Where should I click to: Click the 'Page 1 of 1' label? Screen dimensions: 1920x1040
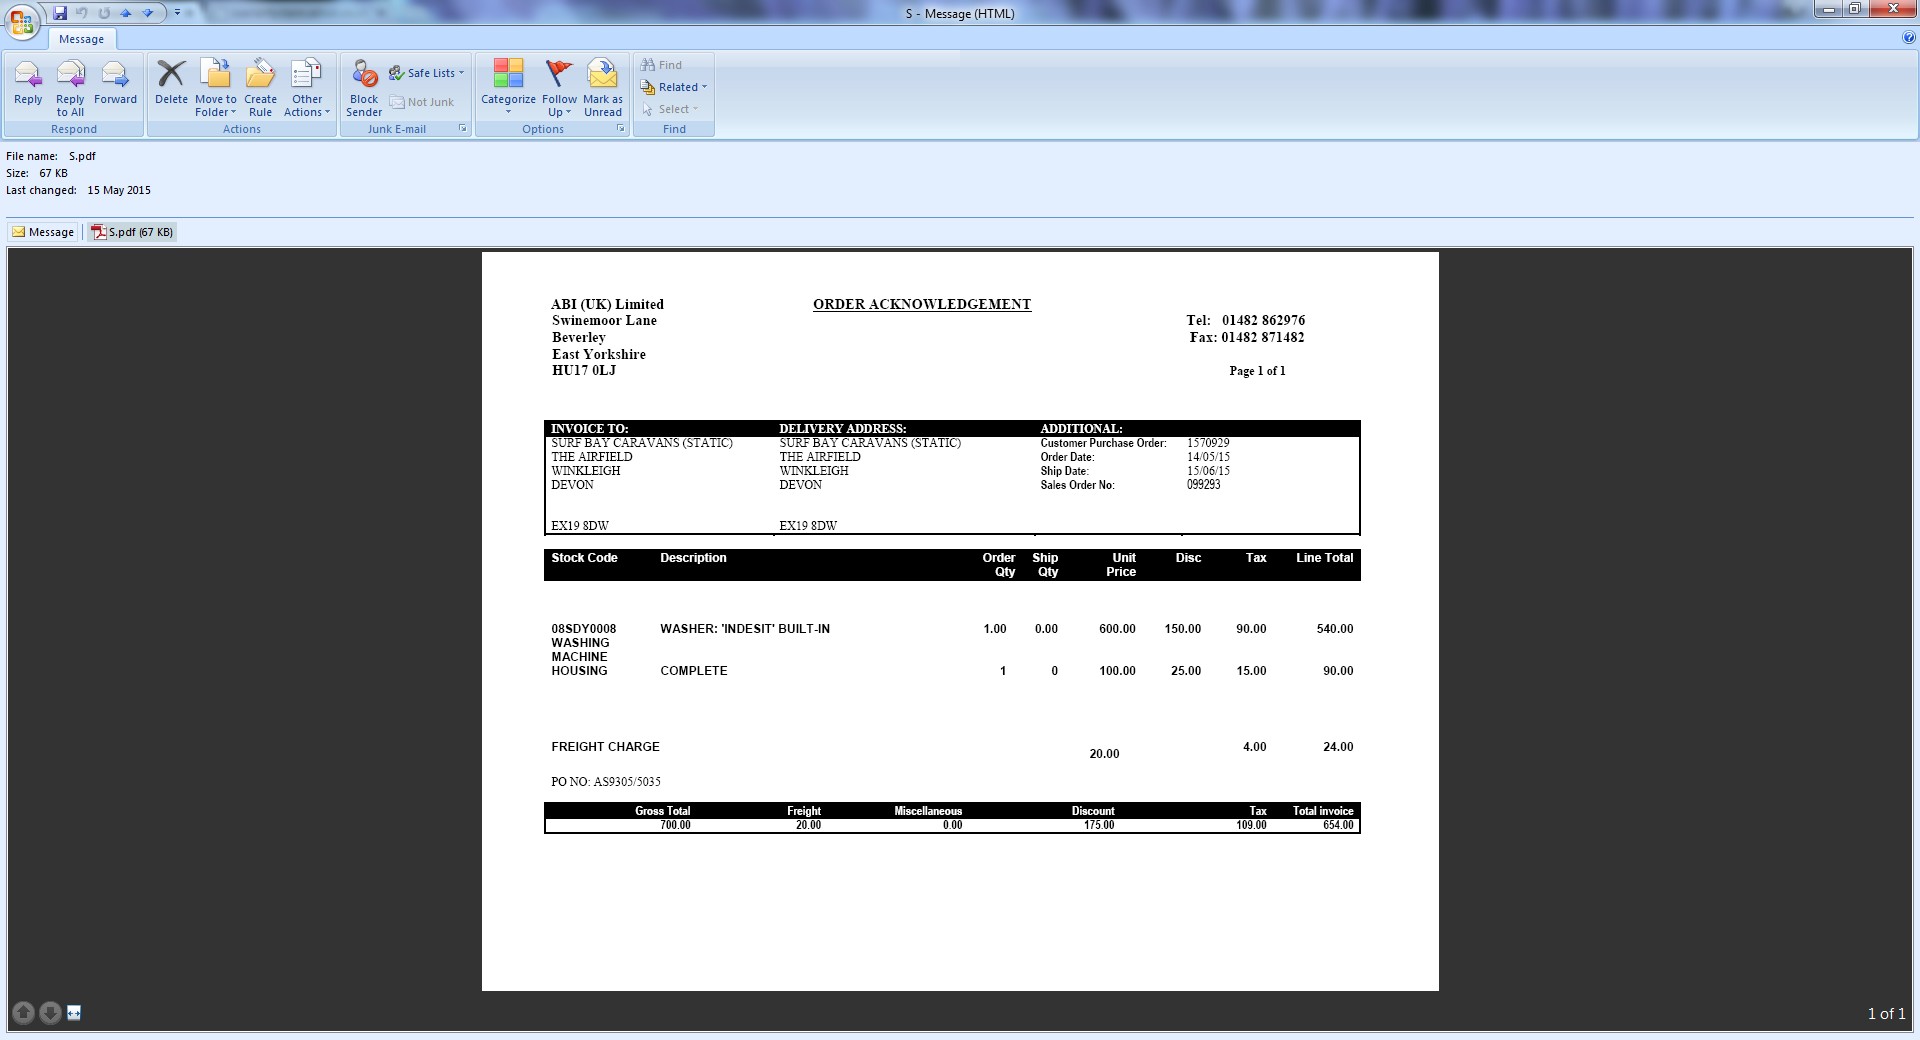(x=1257, y=371)
